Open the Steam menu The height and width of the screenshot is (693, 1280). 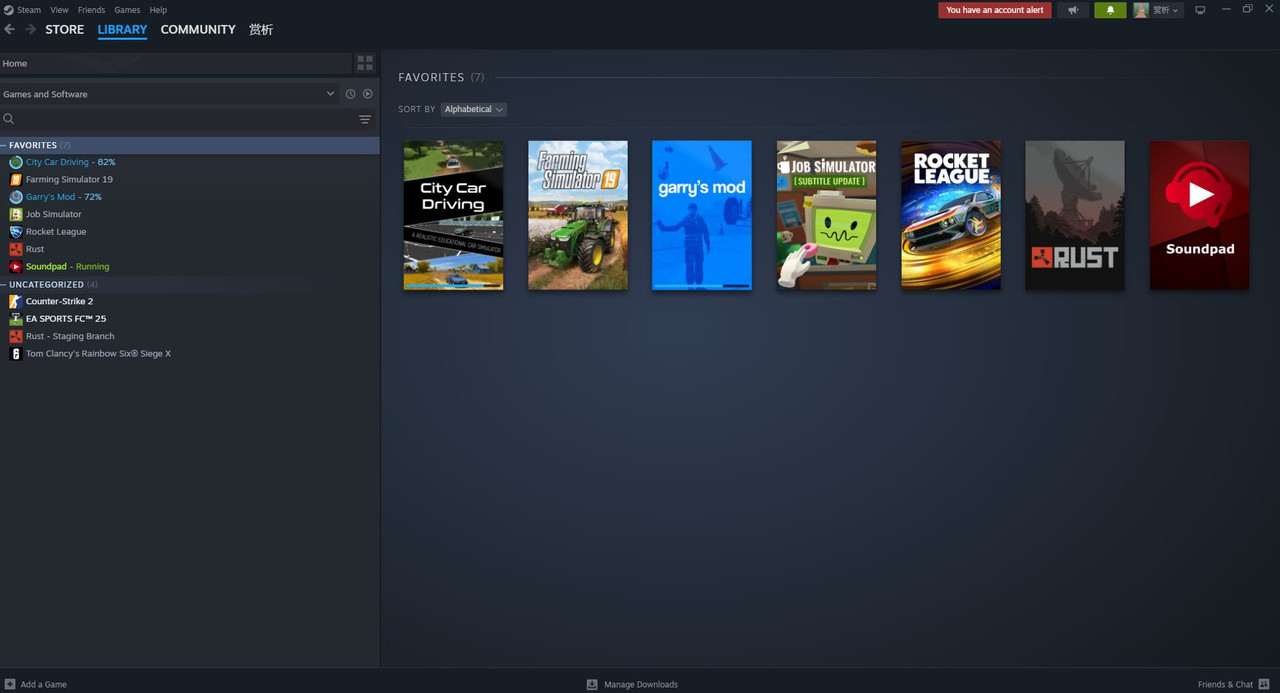coord(29,10)
